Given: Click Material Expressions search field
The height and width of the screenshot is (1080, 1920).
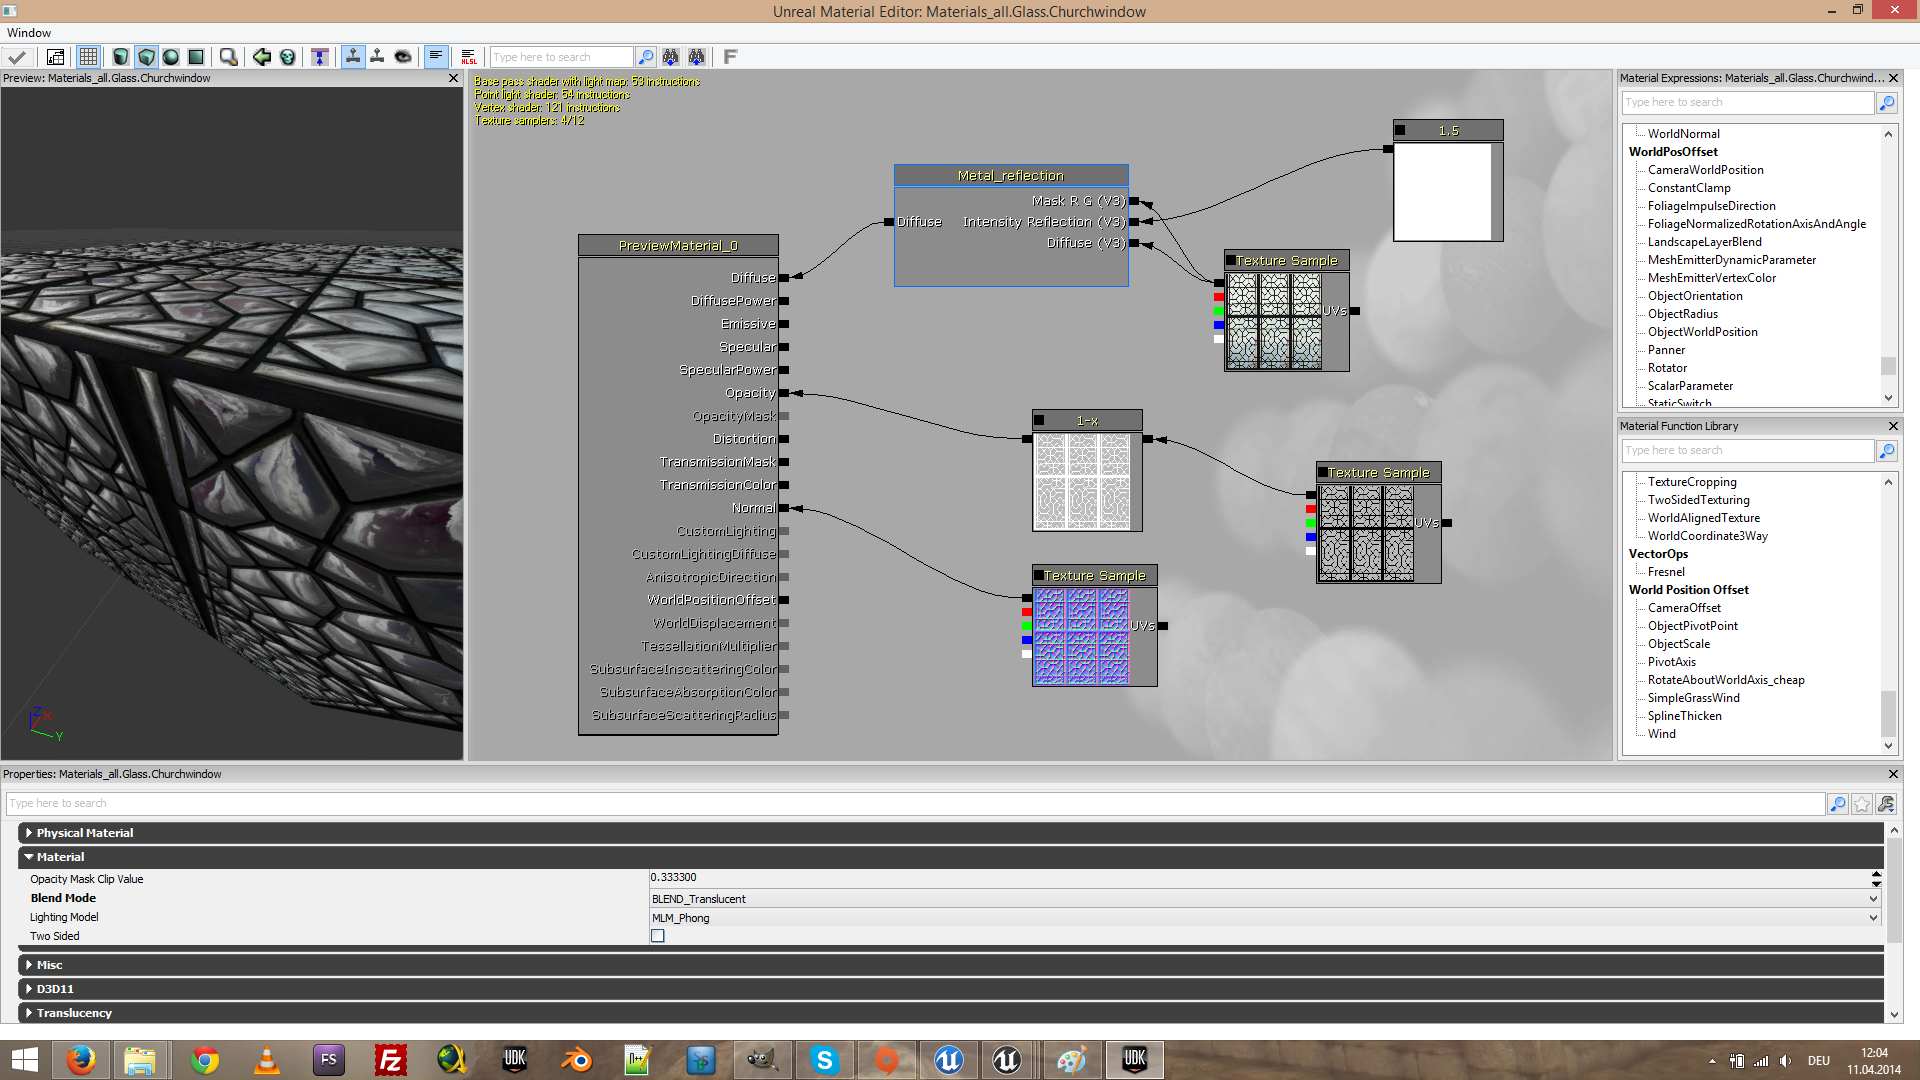Looking at the screenshot, I should click(x=1747, y=102).
